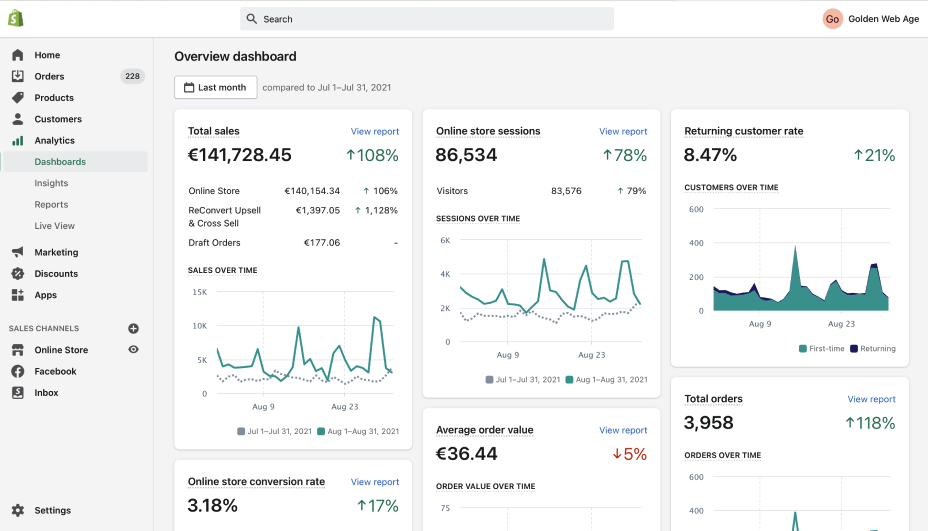This screenshot has width=928, height=531.
Task: Click the calendar icon in Last month
Action: coord(189,88)
